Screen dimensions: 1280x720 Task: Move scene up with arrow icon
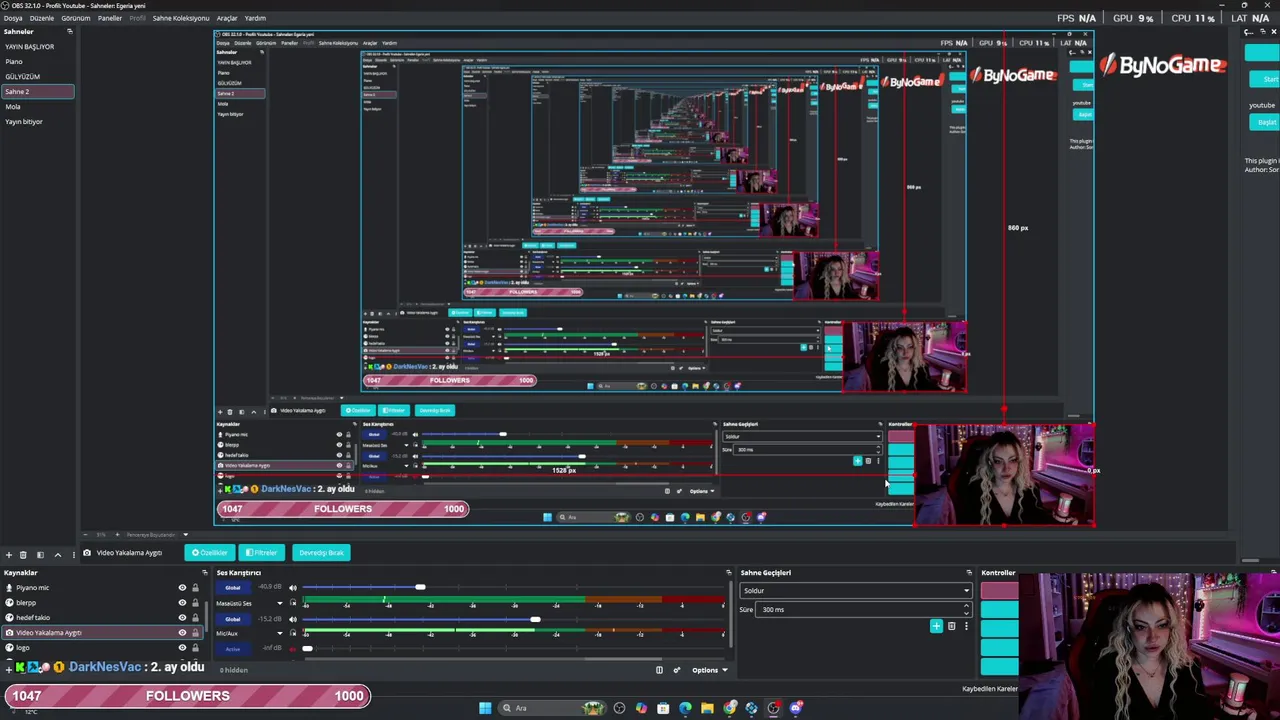tap(58, 554)
